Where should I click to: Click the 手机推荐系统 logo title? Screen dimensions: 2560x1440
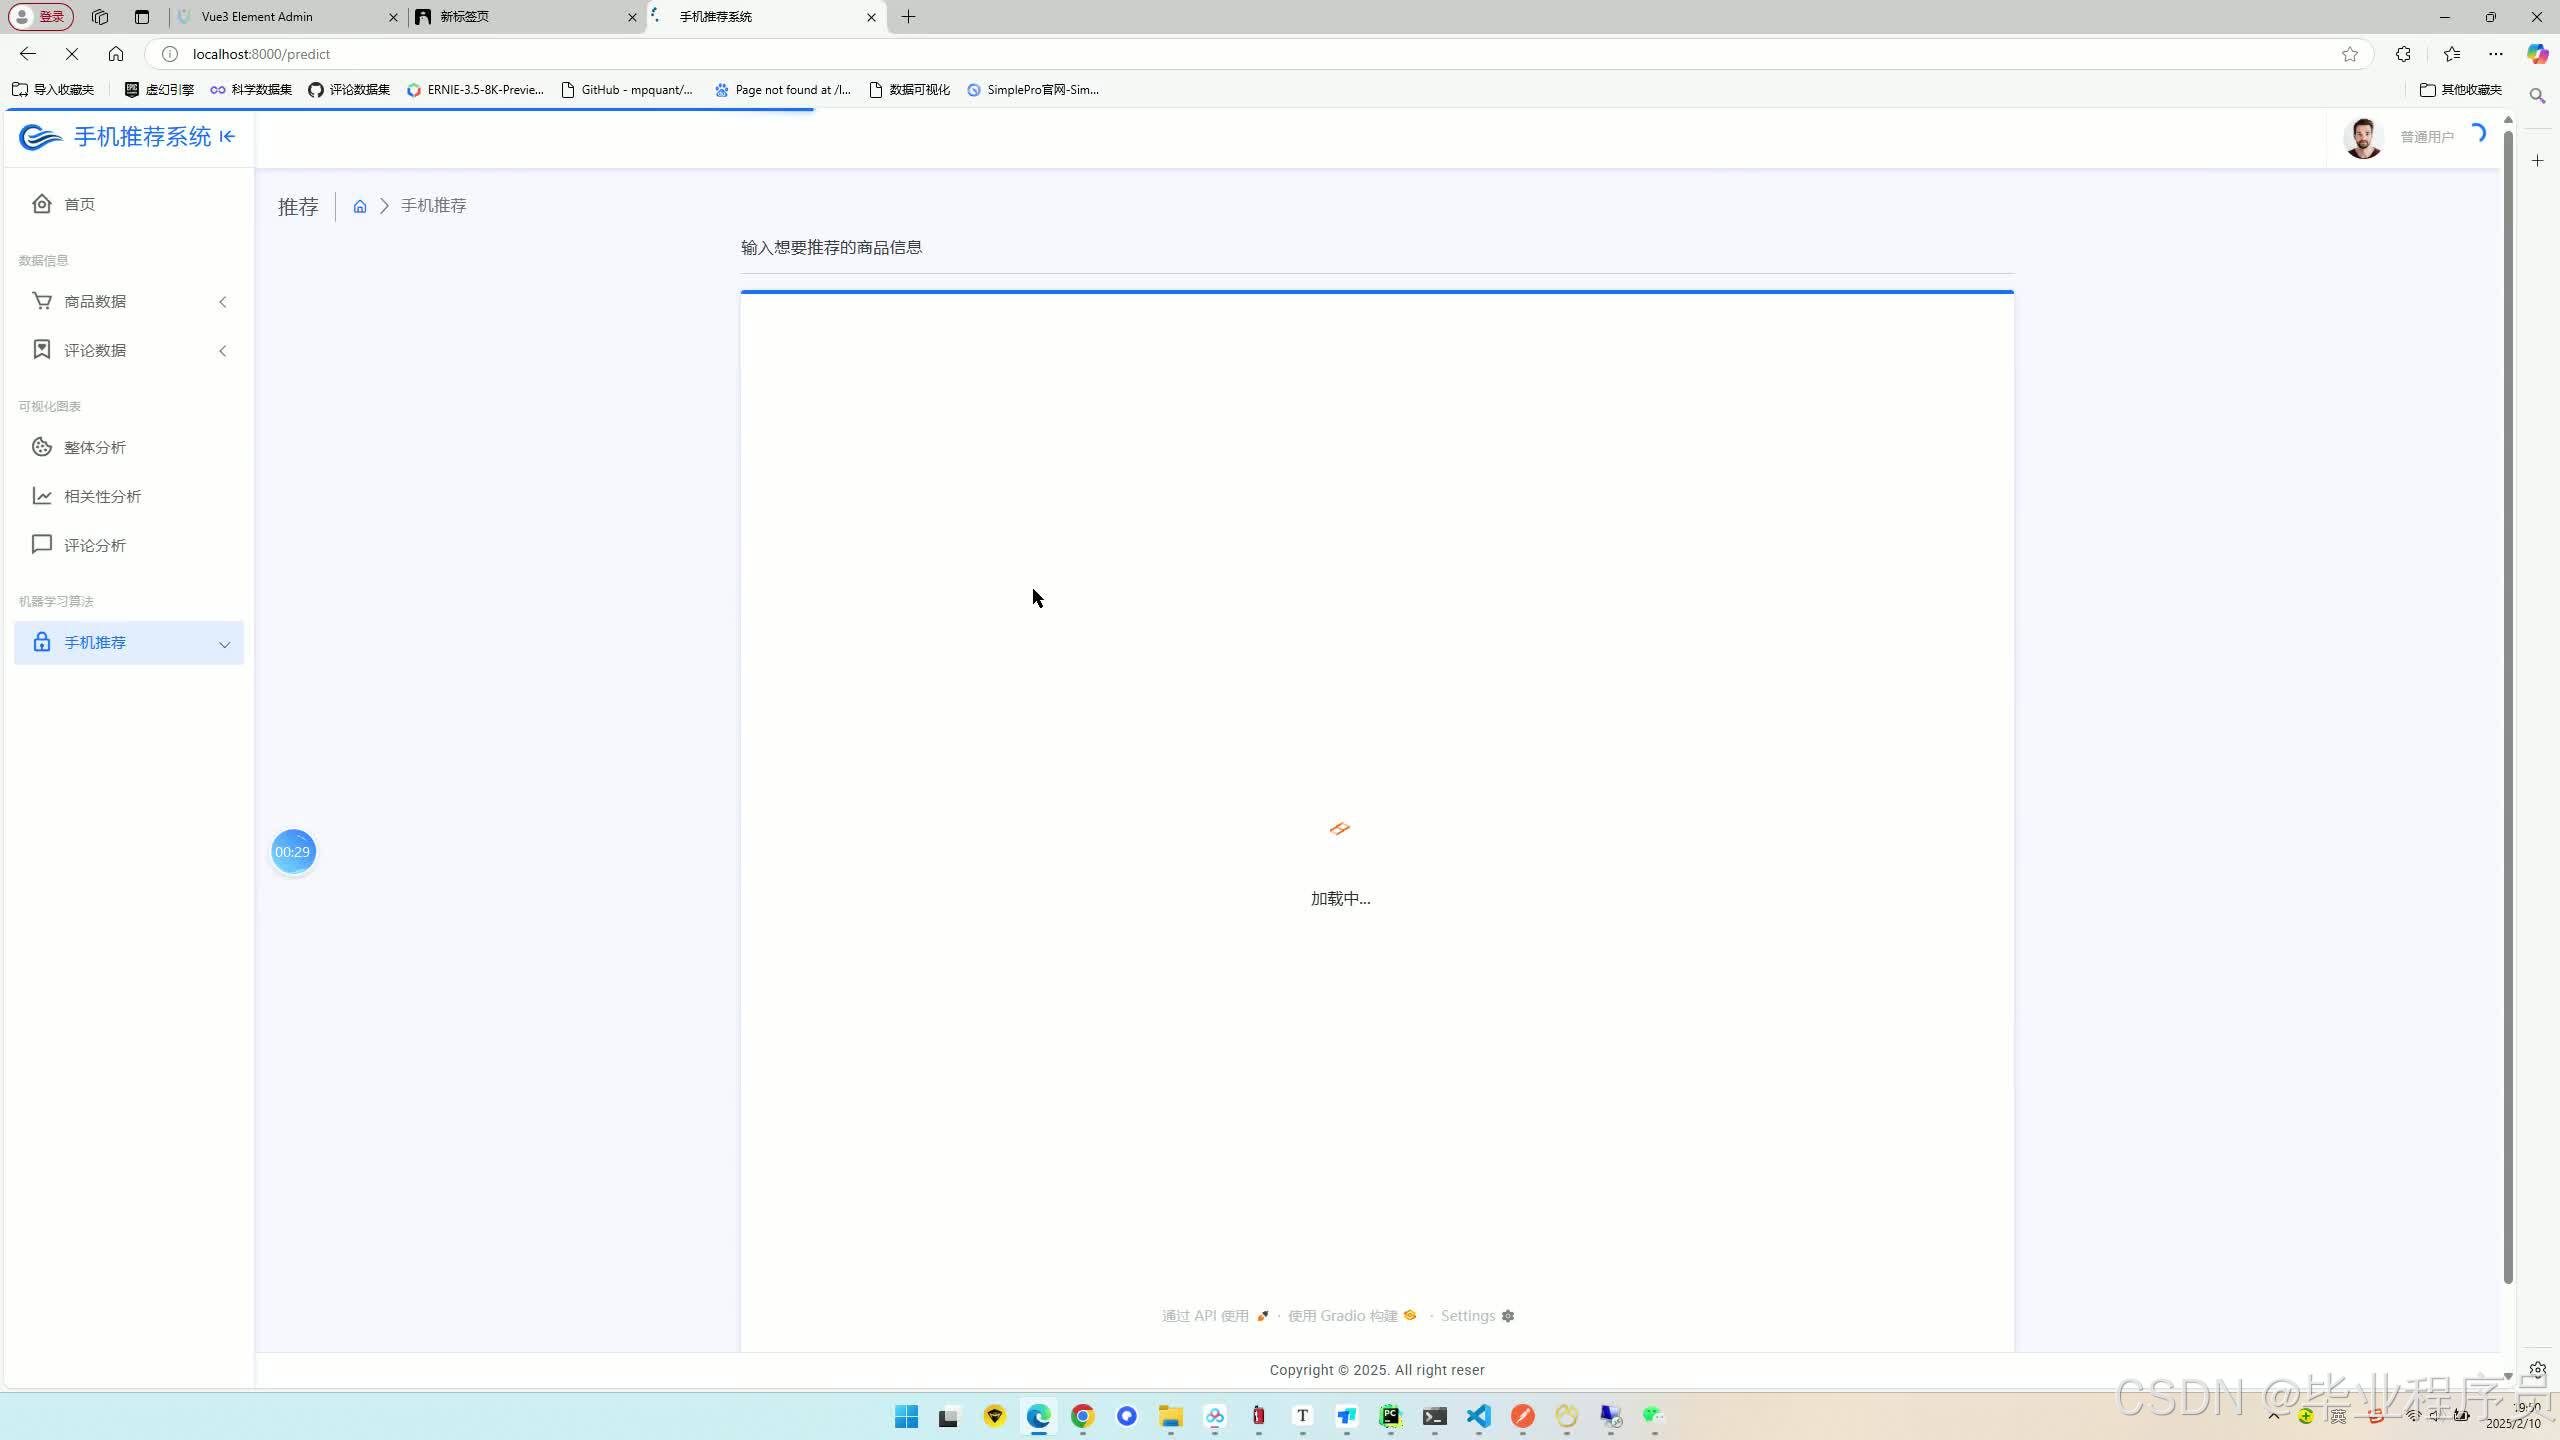pyautogui.click(x=143, y=137)
